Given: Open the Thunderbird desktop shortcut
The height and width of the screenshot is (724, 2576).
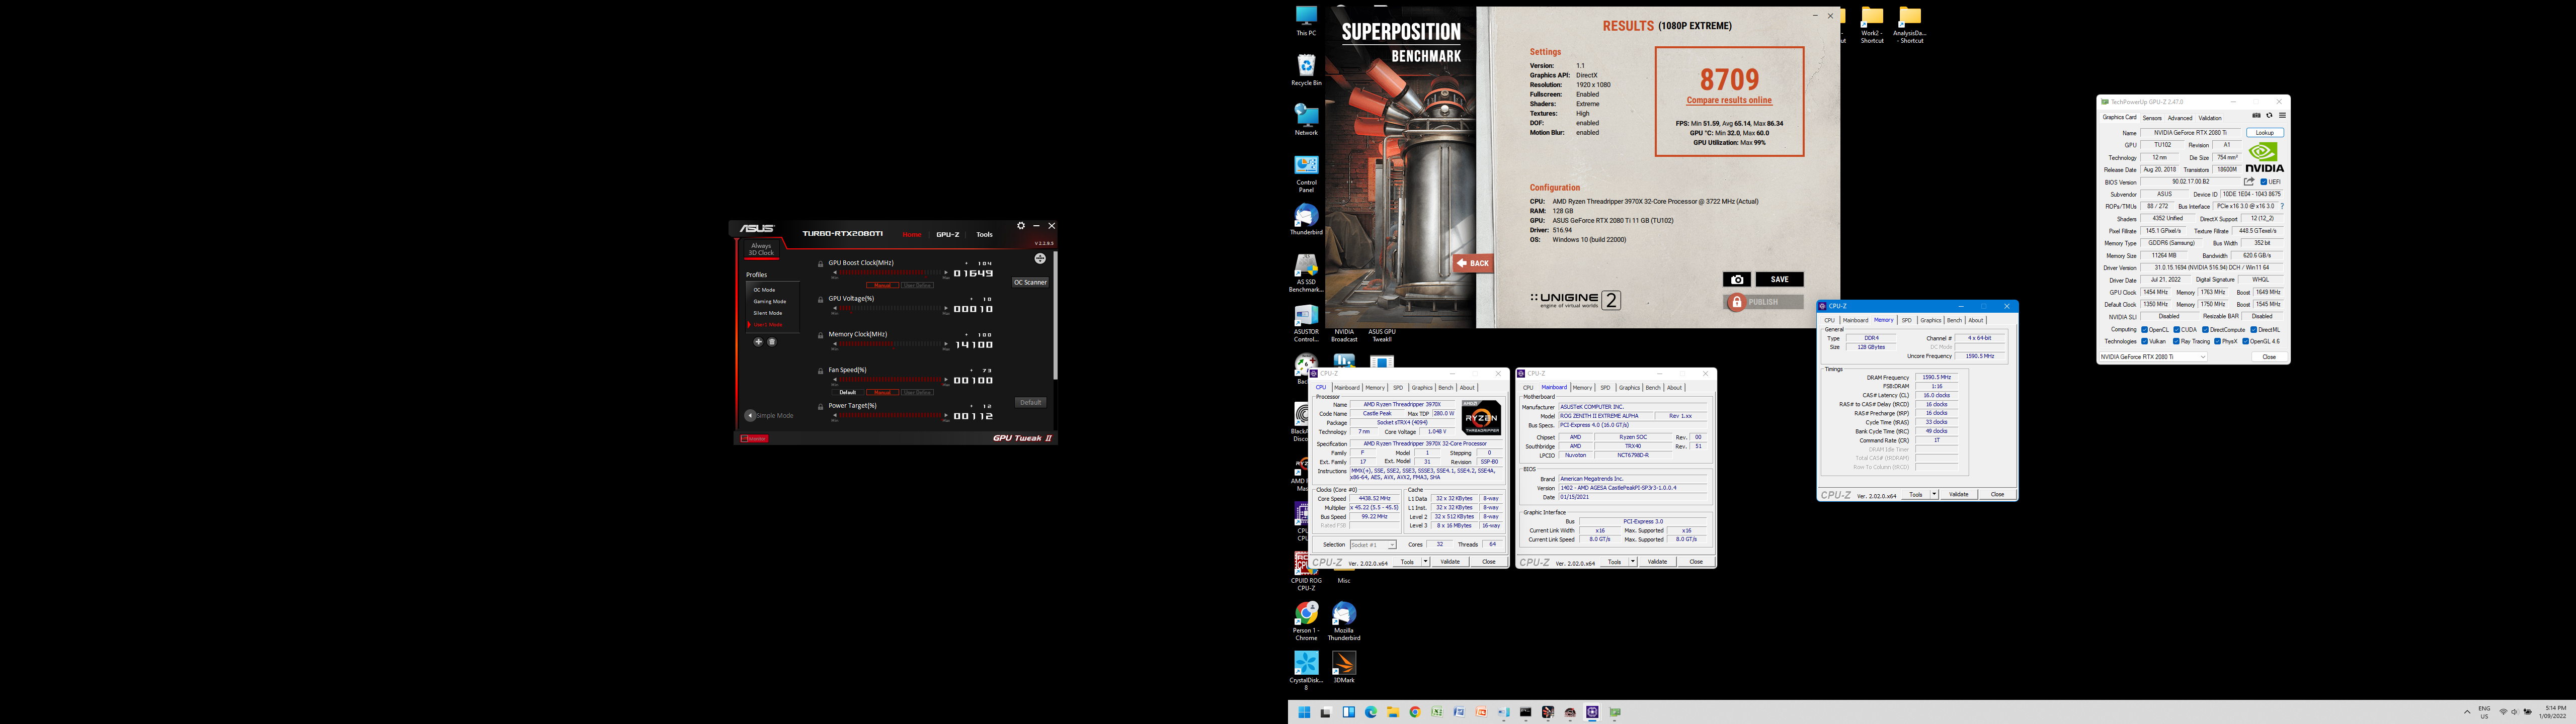Looking at the screenshot, I should (x=1306, y=220).
